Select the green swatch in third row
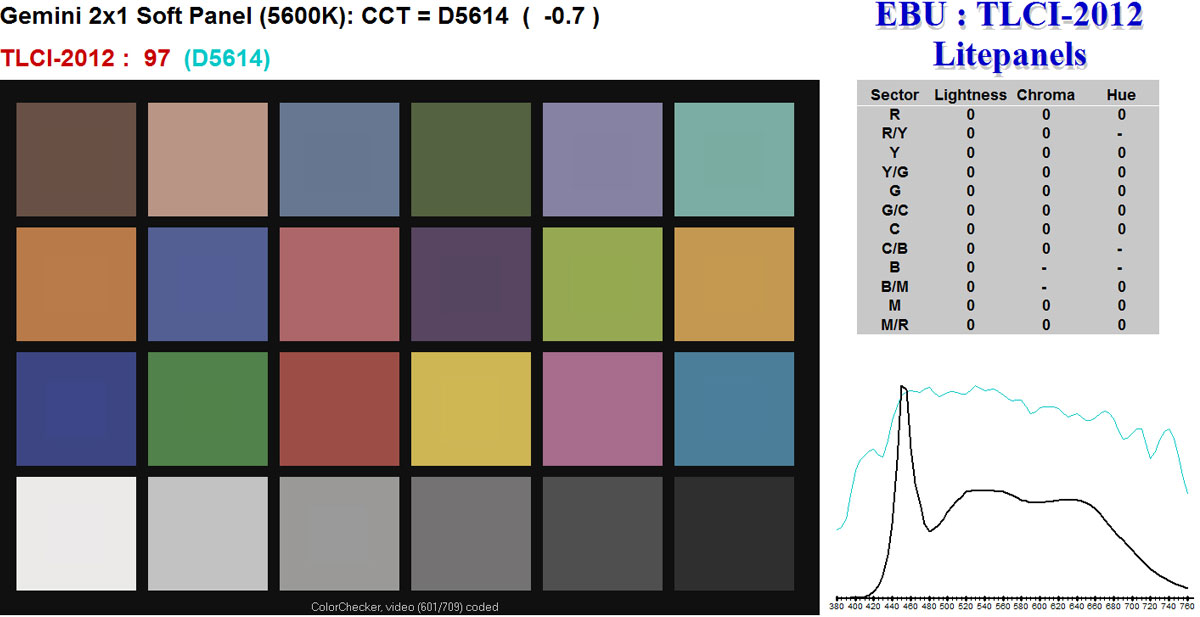1200x617 pixels. 208,409
